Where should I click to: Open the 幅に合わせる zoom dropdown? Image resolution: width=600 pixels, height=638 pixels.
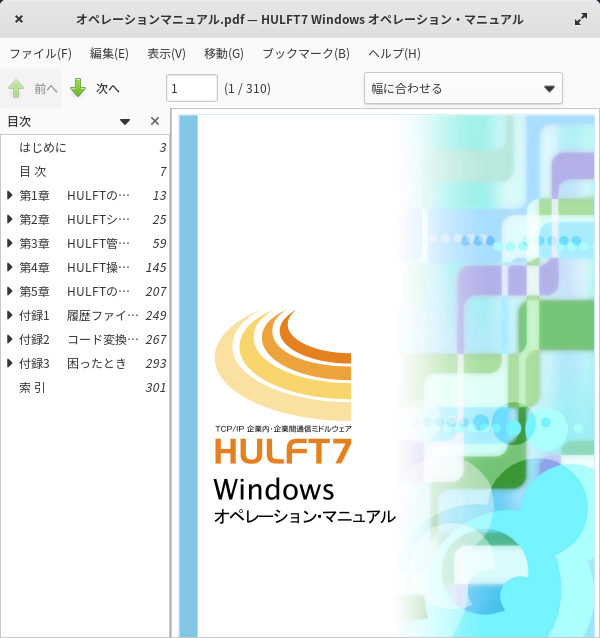point(463,88)
